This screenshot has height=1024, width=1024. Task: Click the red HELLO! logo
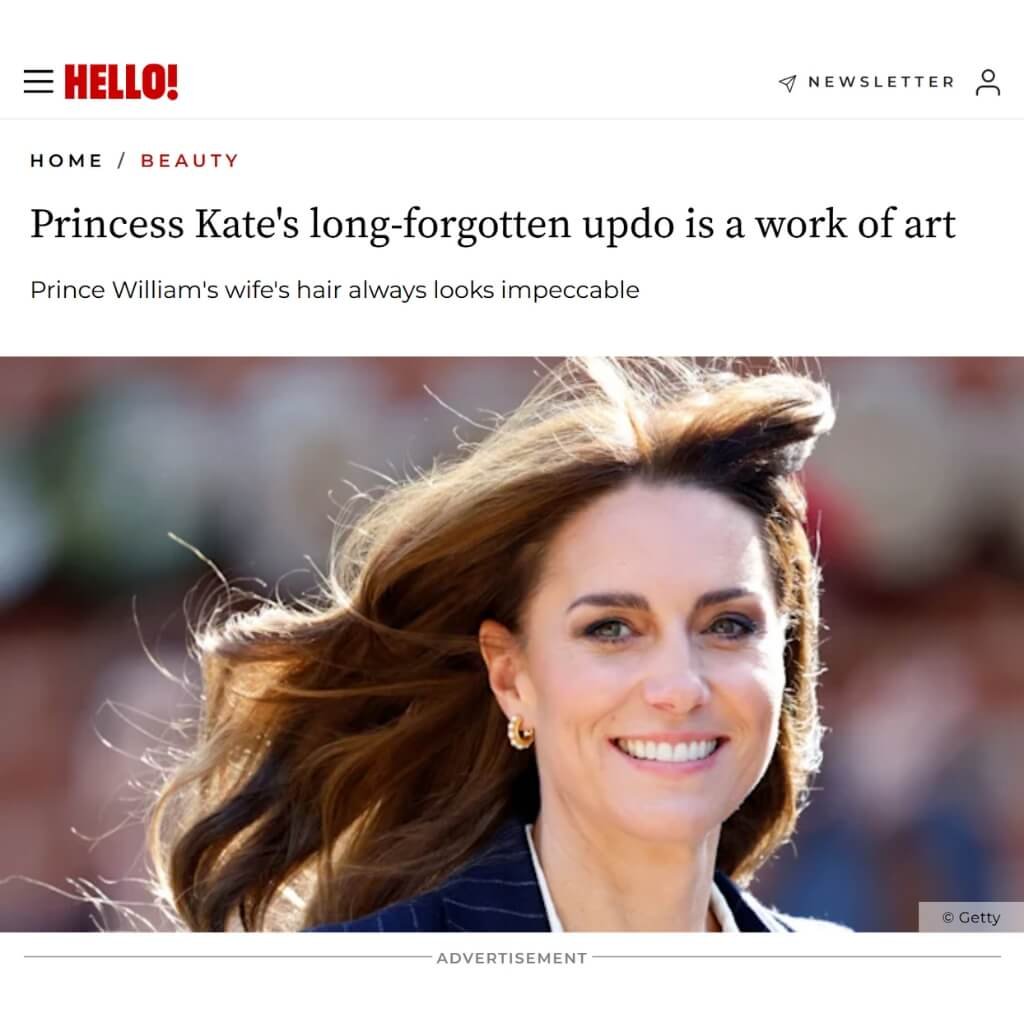pyautogui.click(x=121, y=82)
